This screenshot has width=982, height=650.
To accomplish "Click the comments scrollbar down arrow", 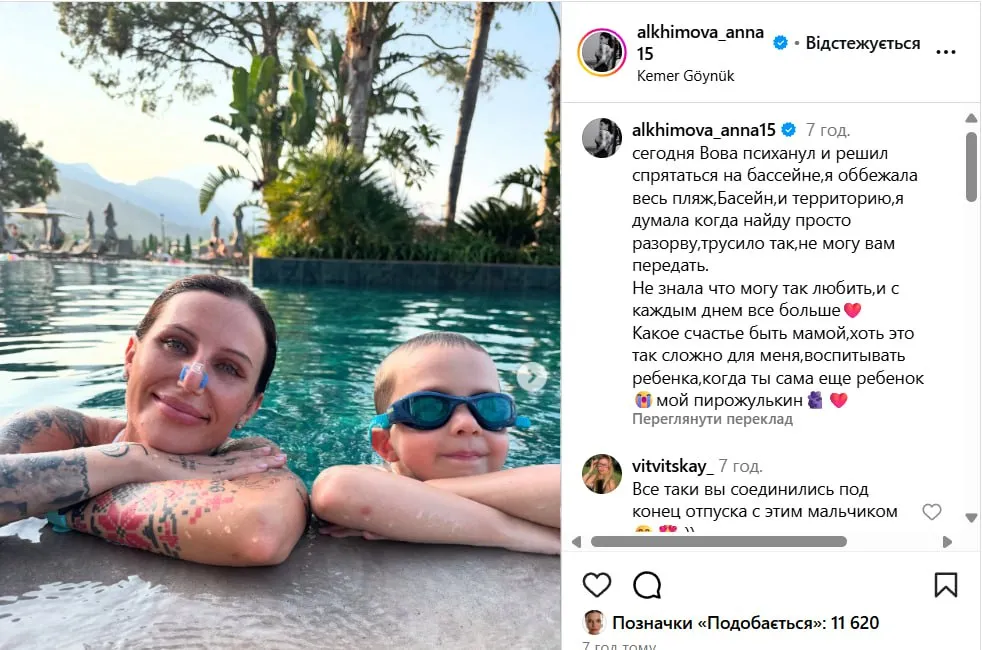I will pyautogui.click(x=971, y=518).
